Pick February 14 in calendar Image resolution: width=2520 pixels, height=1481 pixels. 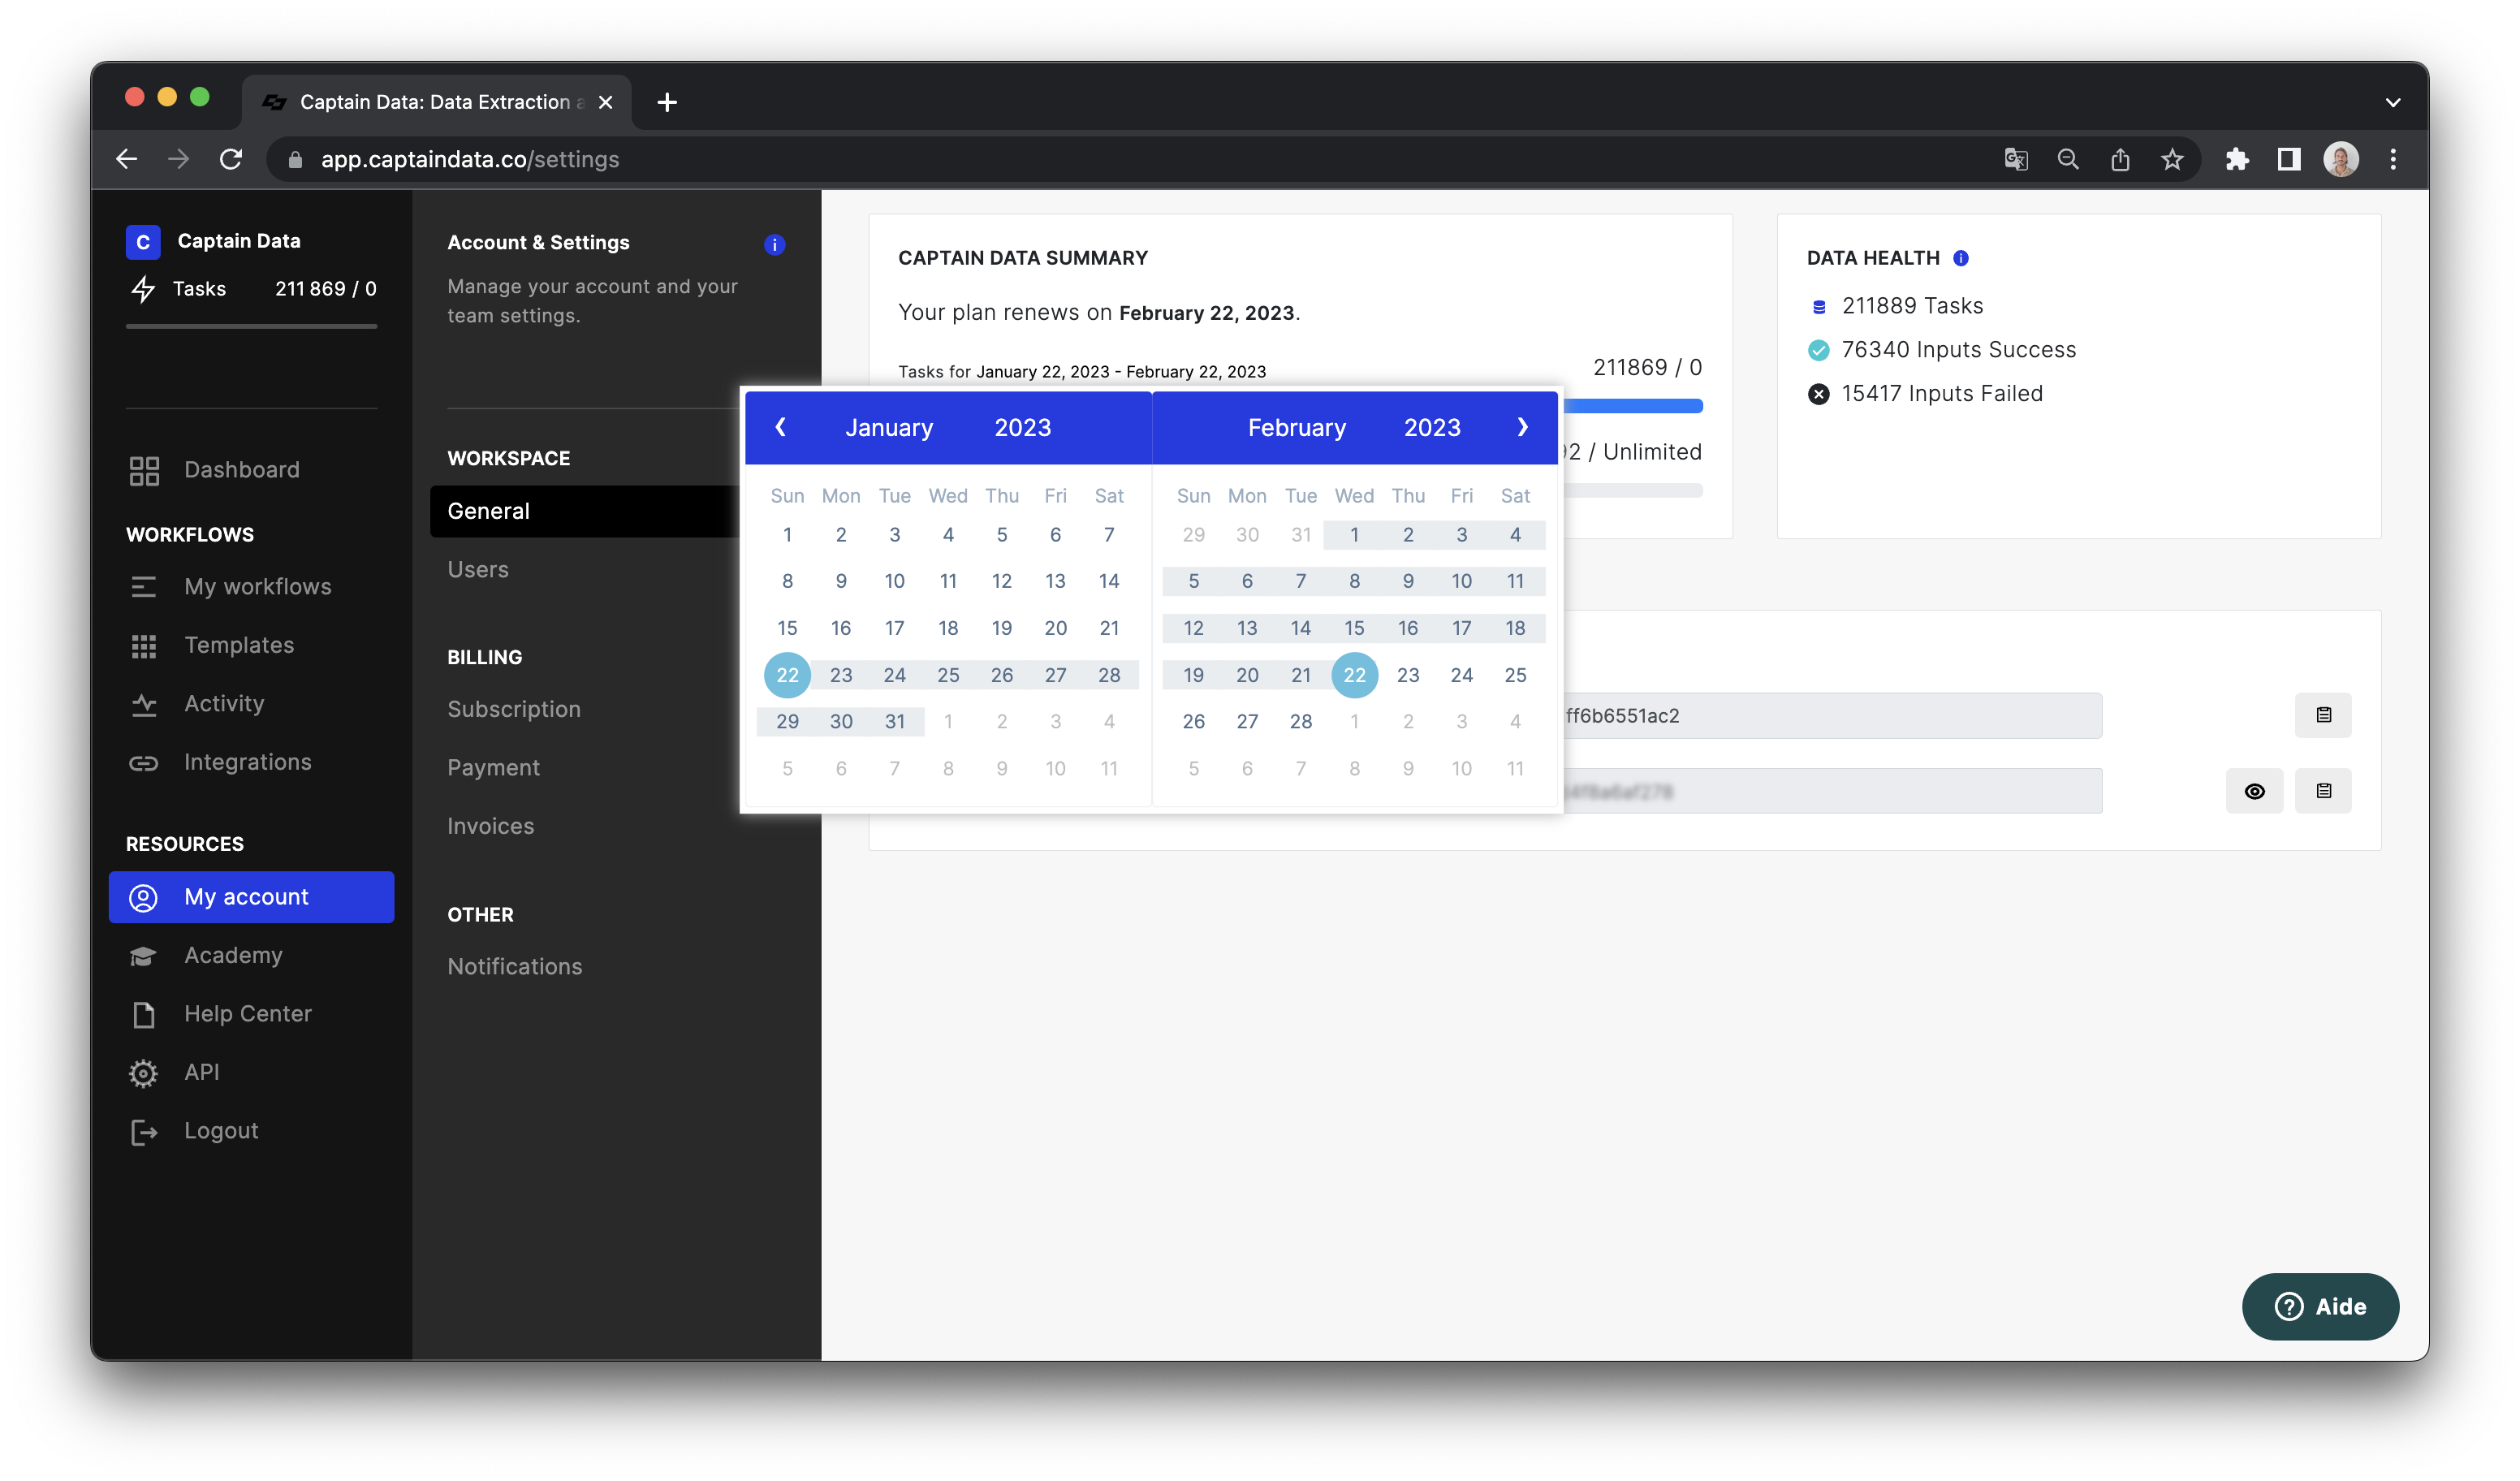1300,628
